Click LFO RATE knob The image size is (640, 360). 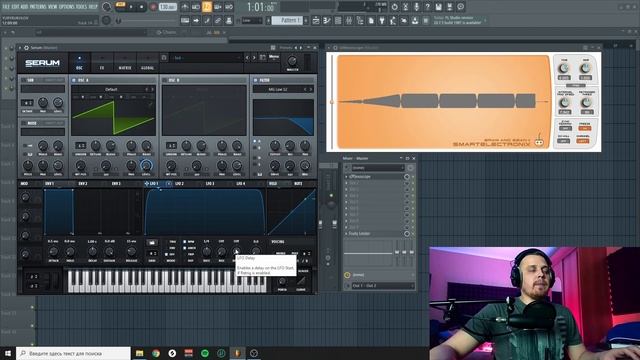(x=207, y=251)
